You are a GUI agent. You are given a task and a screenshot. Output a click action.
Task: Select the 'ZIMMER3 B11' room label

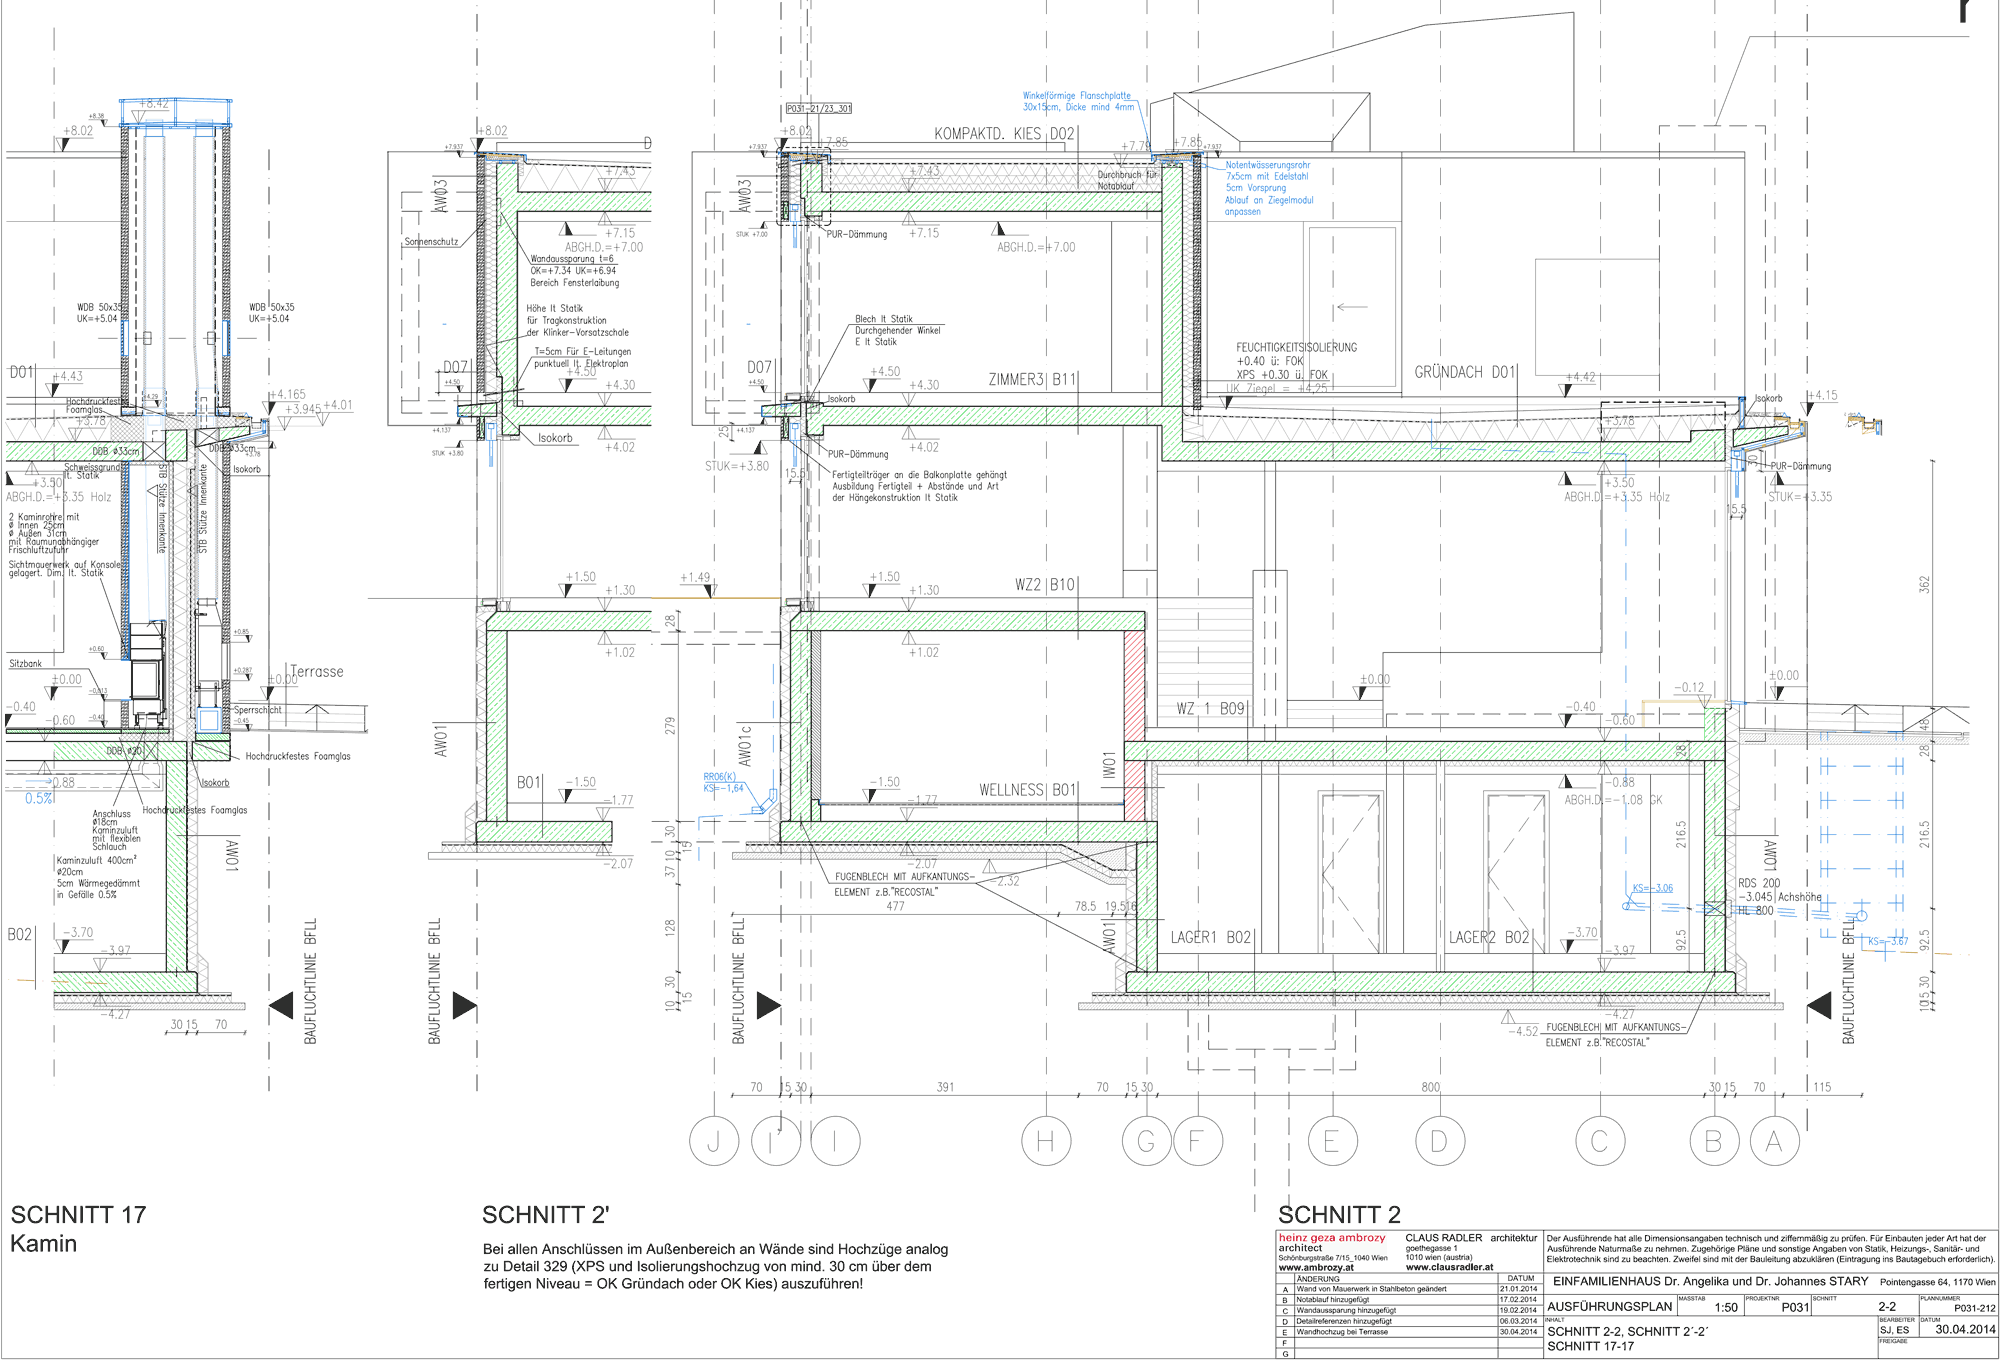(x=1032, y=380)
